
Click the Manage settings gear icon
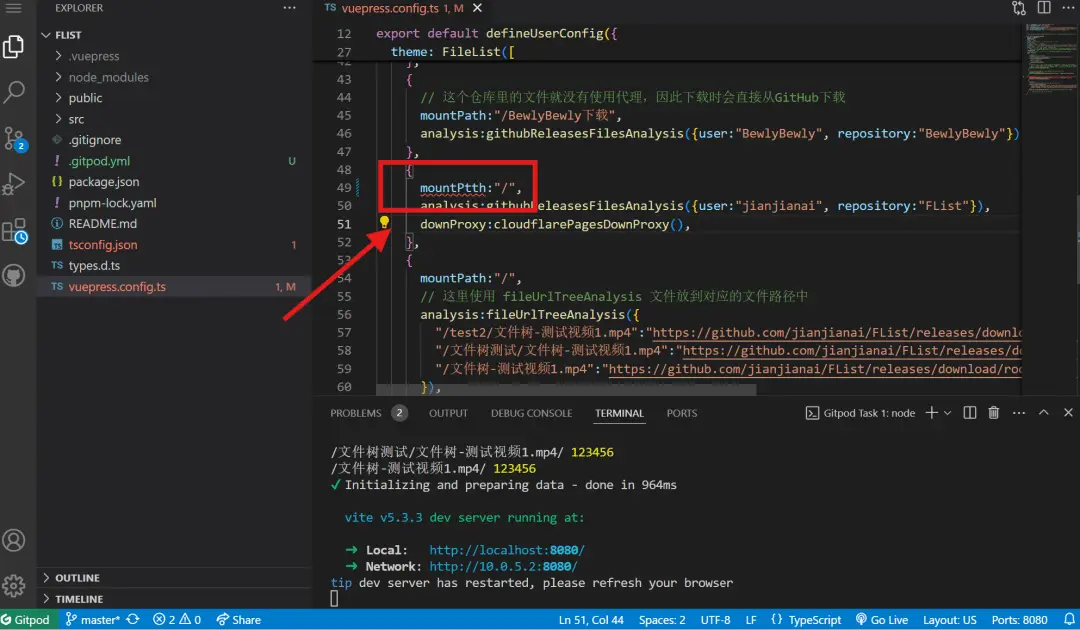click(x=14, y=585)
